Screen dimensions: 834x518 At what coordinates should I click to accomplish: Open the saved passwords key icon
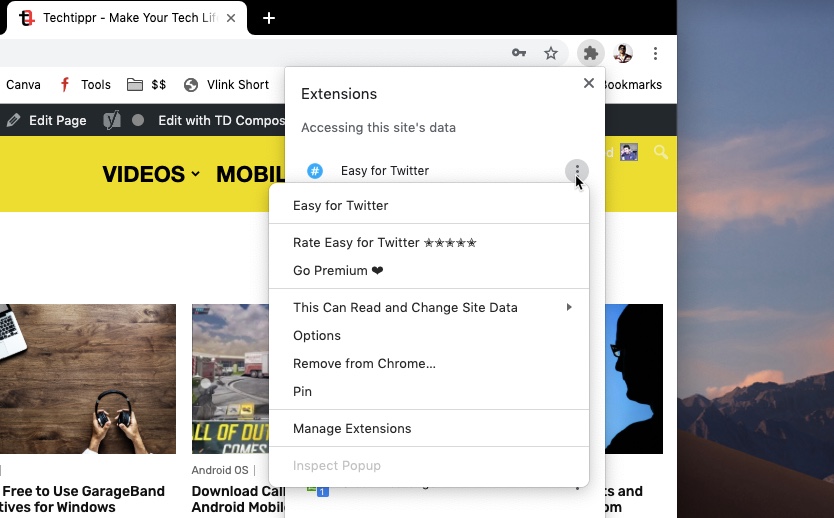tap(519, 53)
